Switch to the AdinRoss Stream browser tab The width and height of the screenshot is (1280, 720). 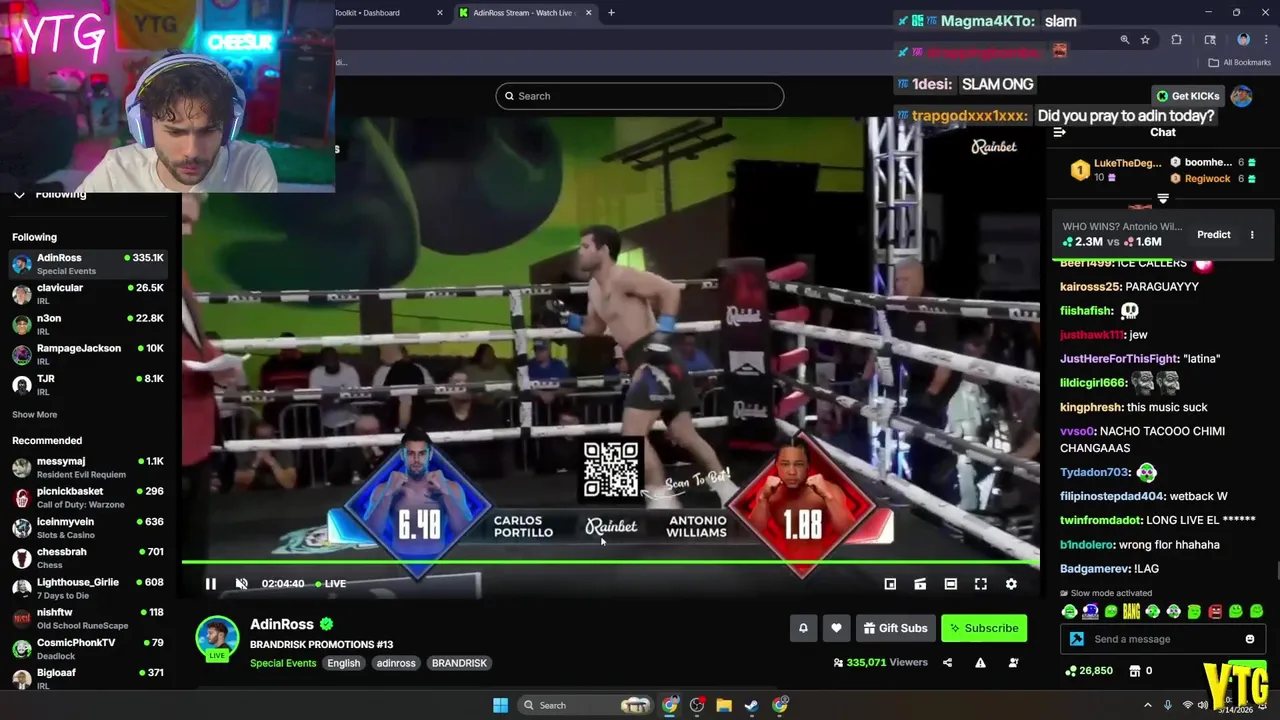pos(525,13)
